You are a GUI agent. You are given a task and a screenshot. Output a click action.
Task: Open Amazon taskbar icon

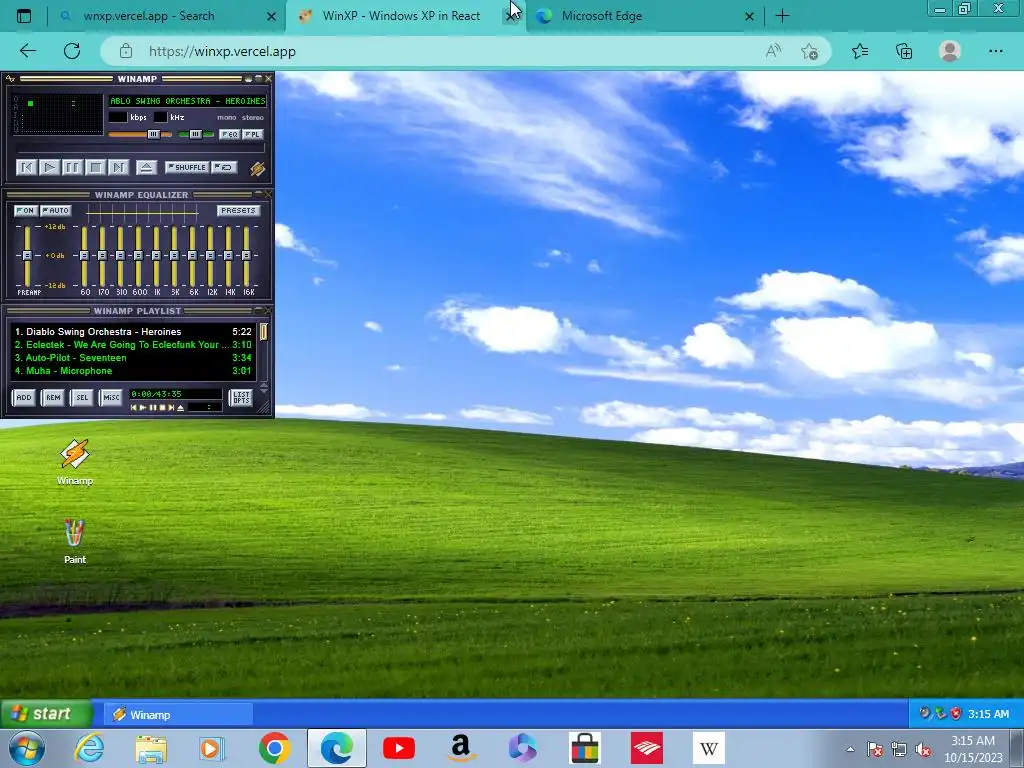[x=461, y=748]
